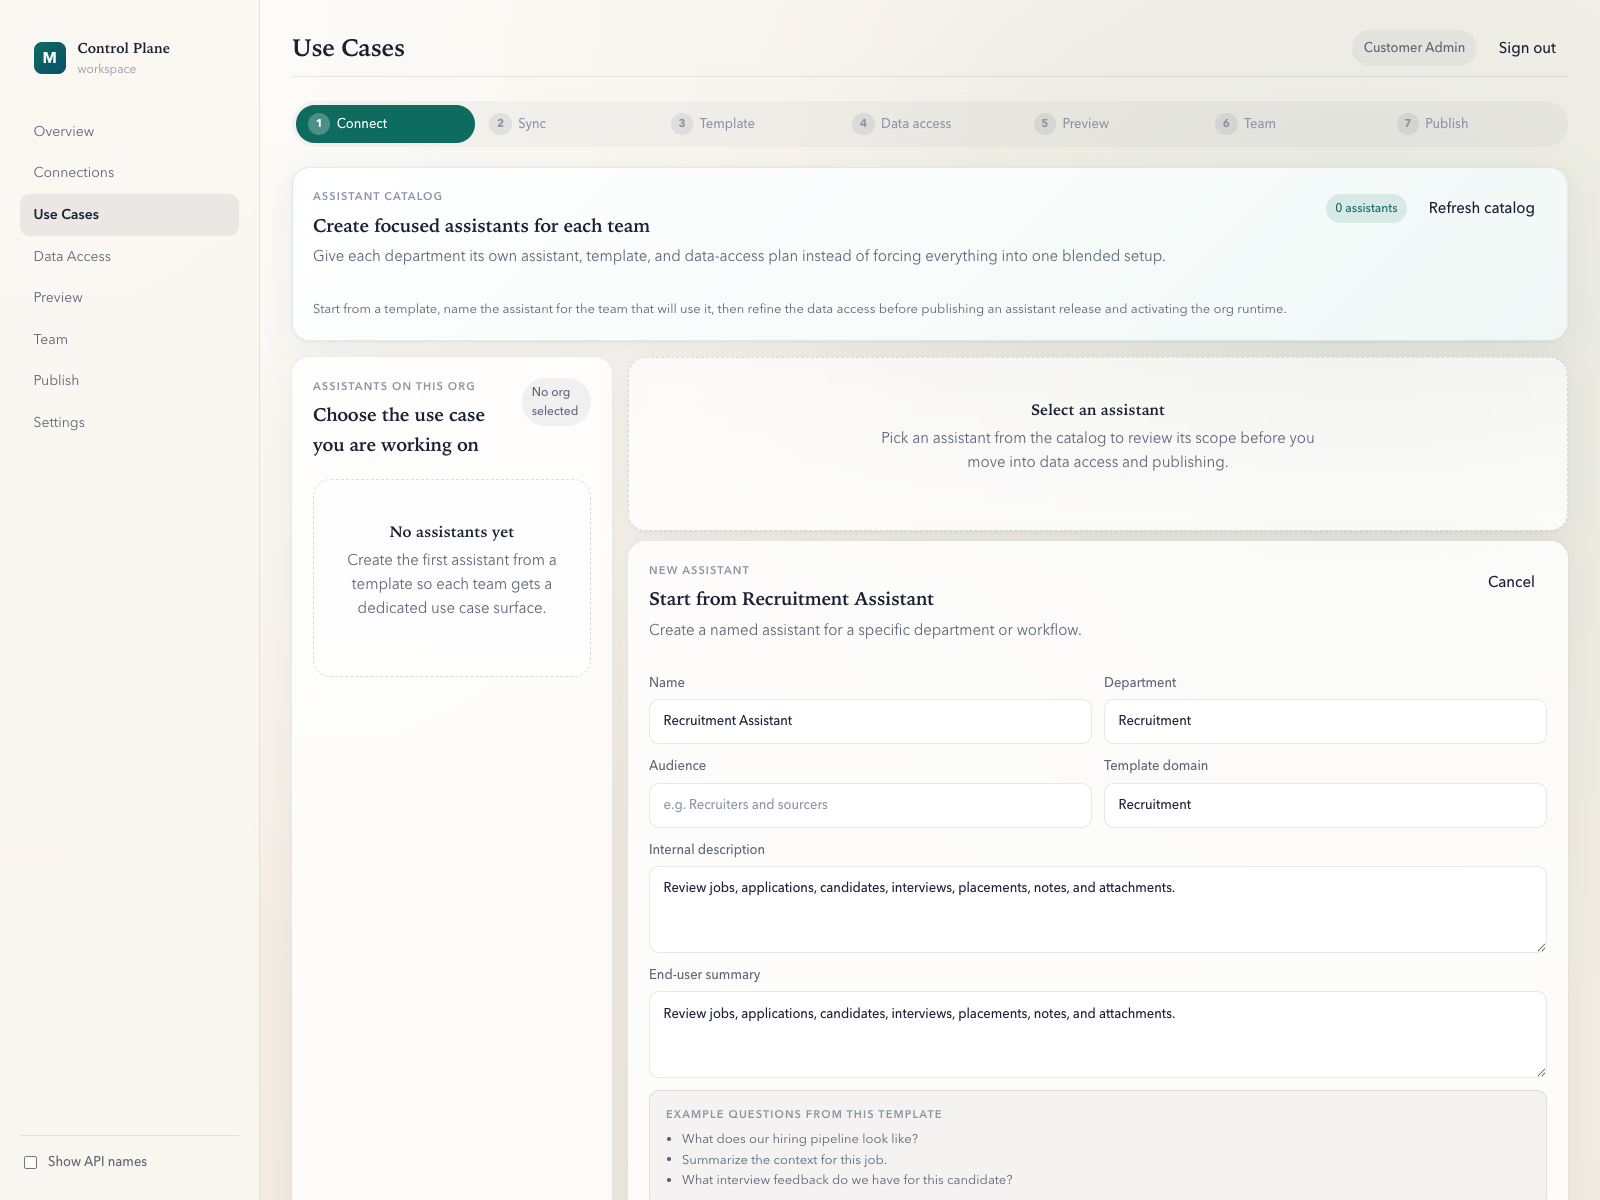Enable the Show API names checkbox

click(x=31, y=1161)
